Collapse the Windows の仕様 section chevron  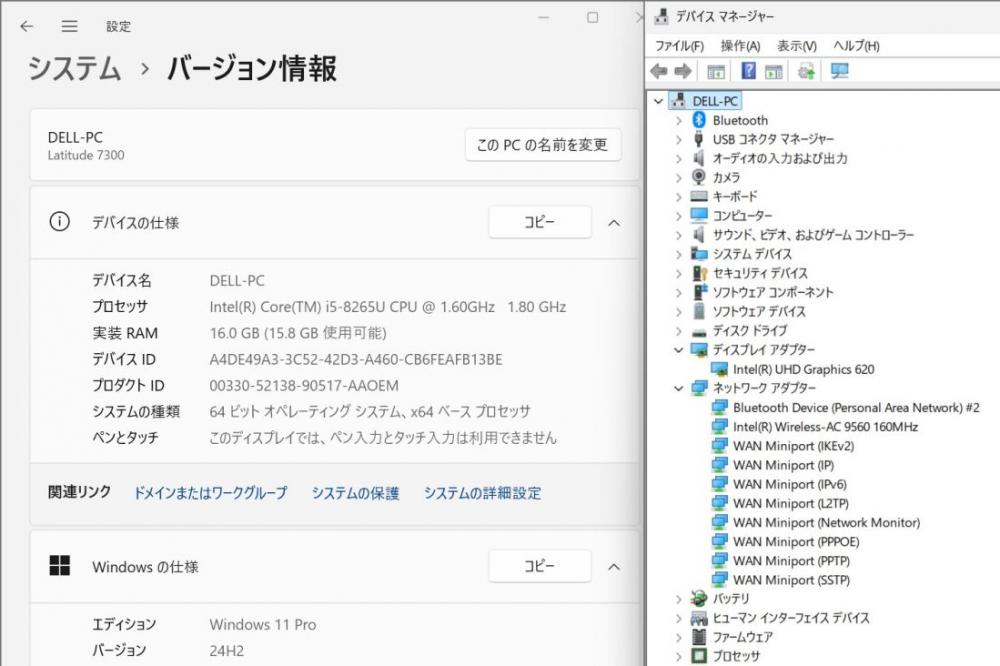click(x=614, y=566)
